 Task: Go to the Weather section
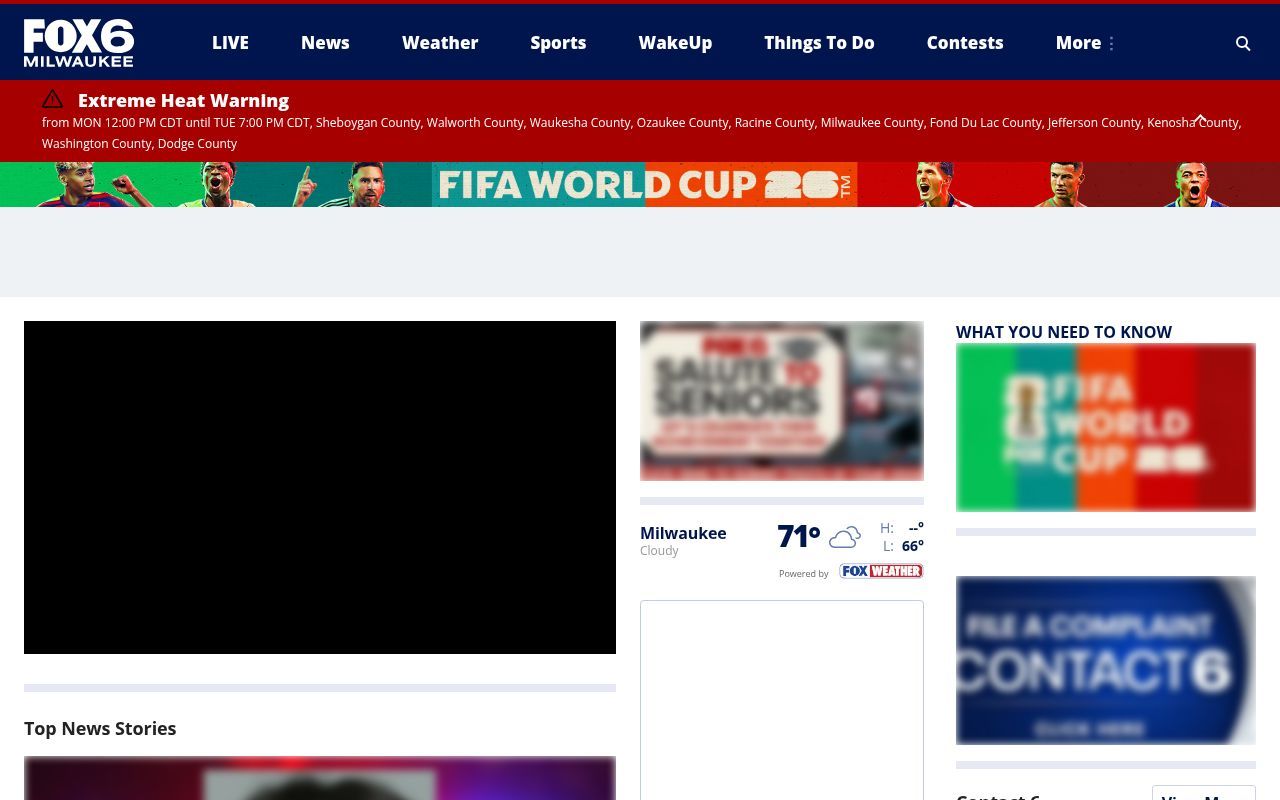tap(440, 43)
